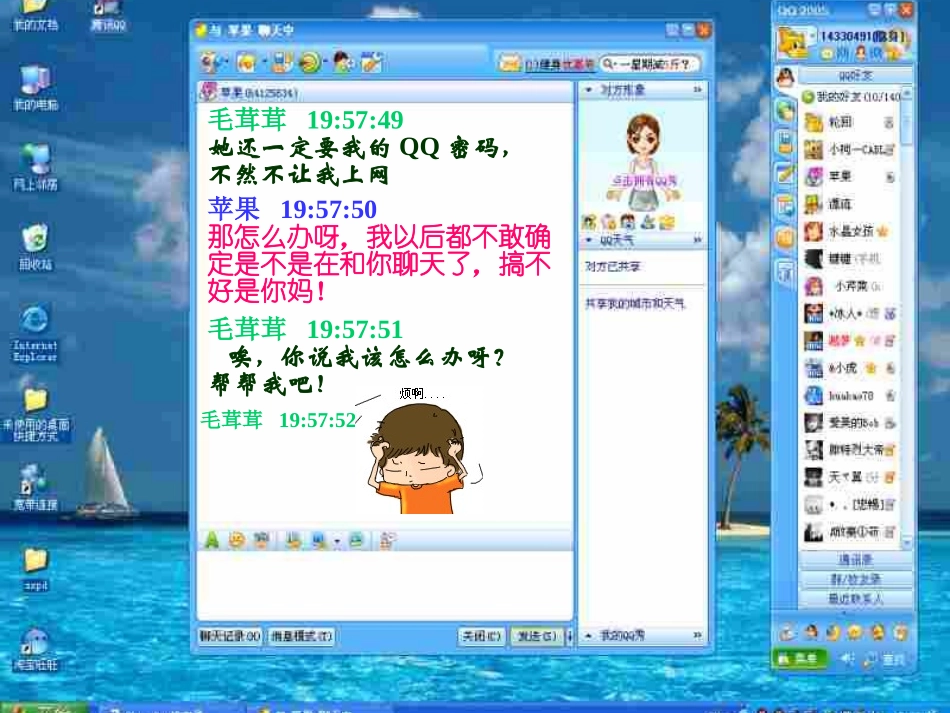The width and height of the screenshot is (950, 713).
Task: Click the 消息模式 message mode button
Action: coord(301,636)
